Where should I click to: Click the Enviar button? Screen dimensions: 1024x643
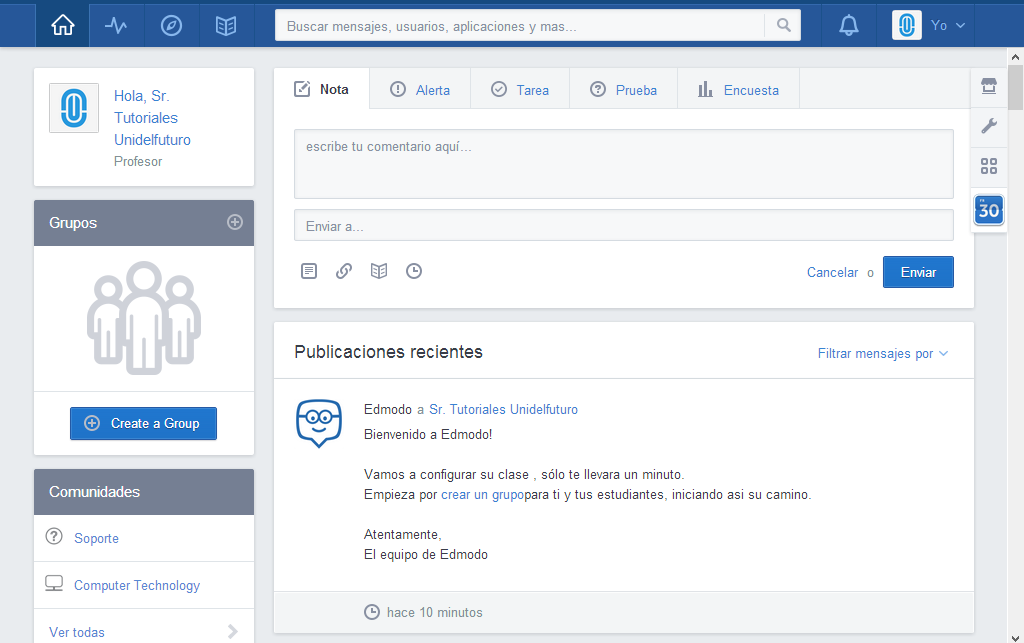click(918, 272)
